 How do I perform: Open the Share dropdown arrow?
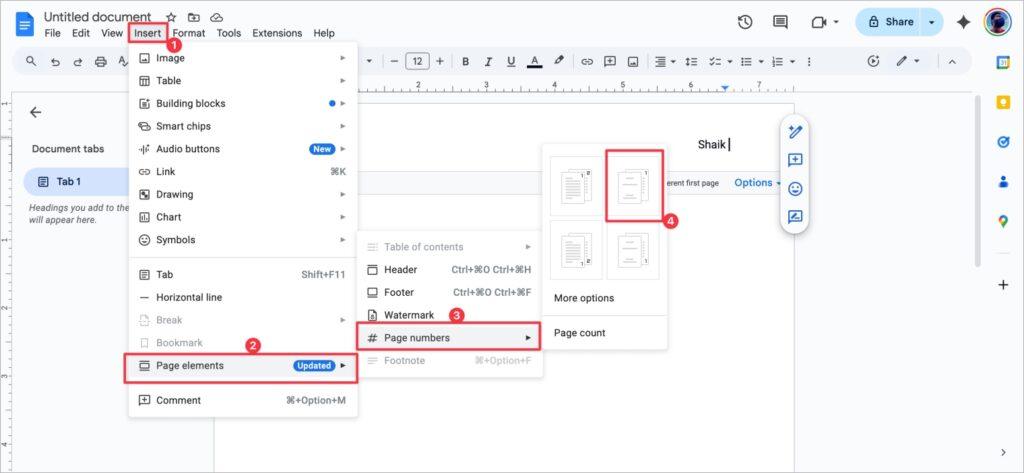point(932,22)
